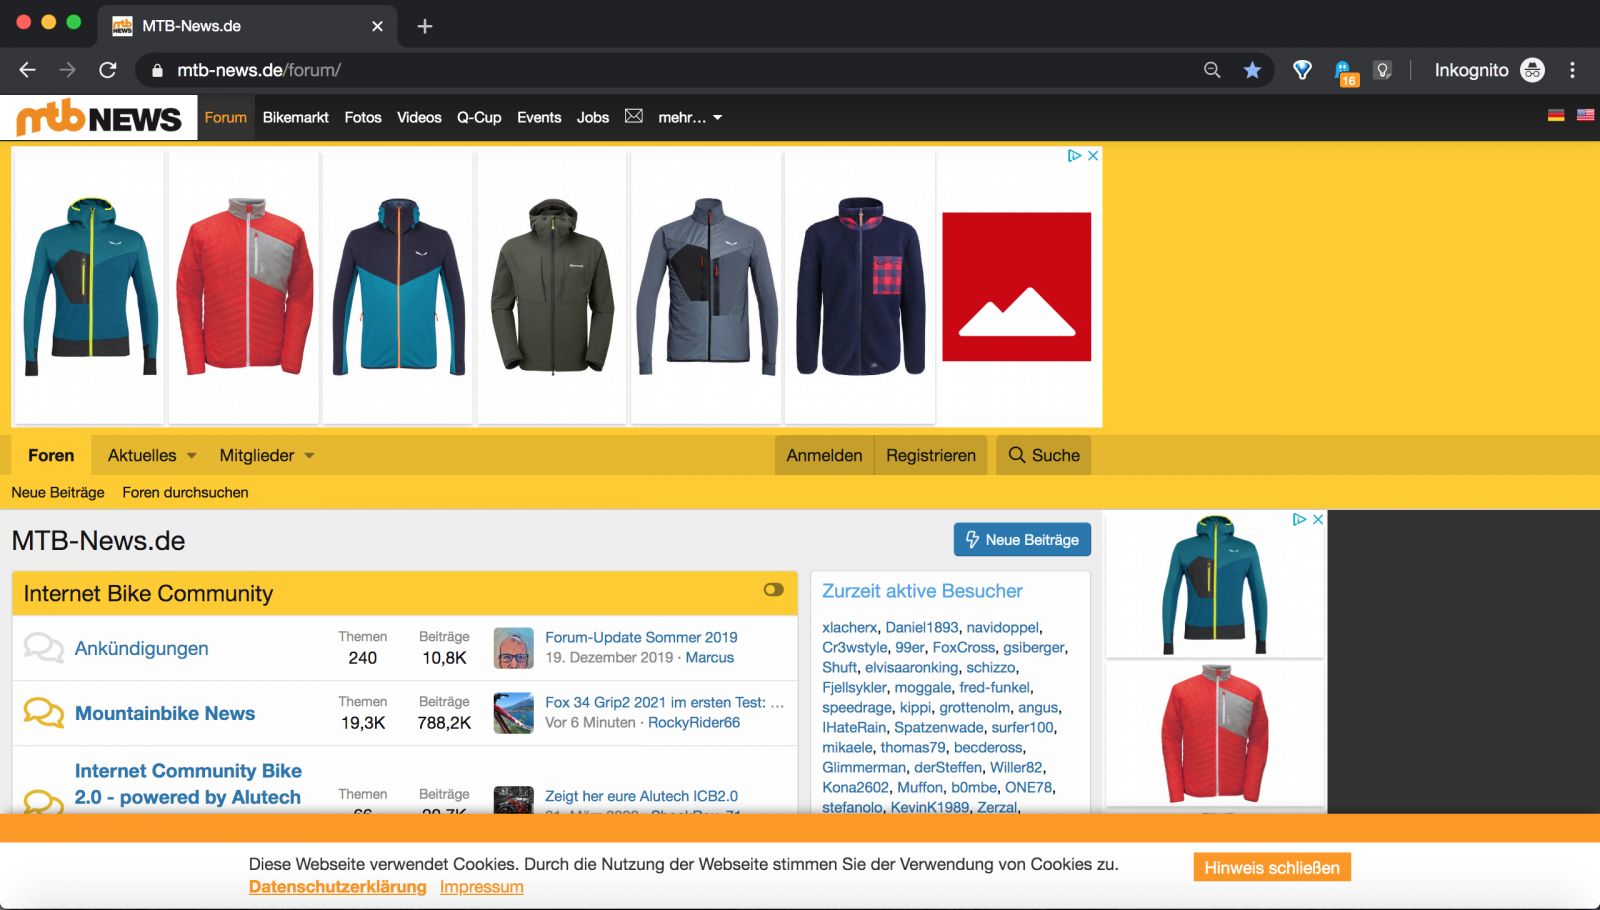
Task: Collapse the Internet Bike Community category toggle
Action: click(x=773, y=590)
